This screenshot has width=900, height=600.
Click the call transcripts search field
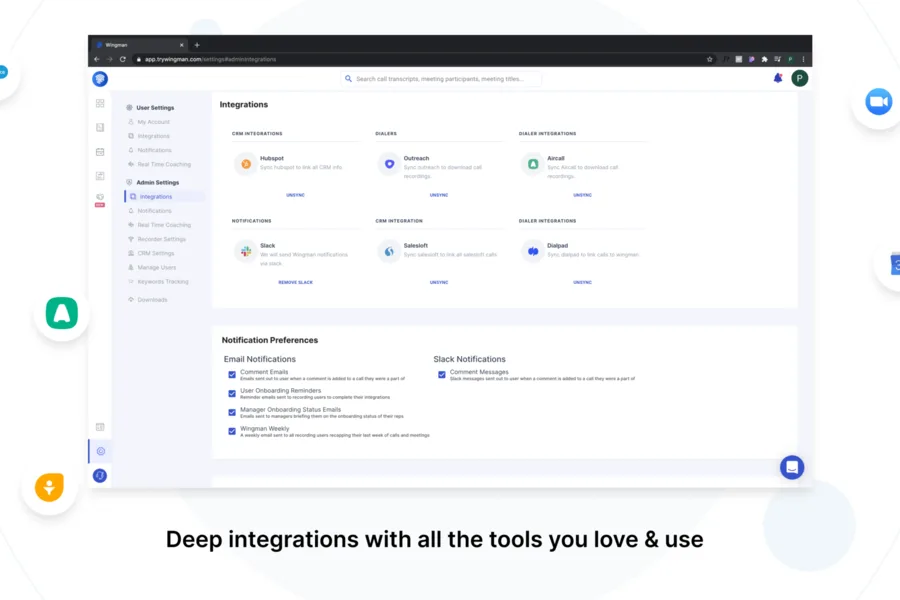click(x=441, y=79)
